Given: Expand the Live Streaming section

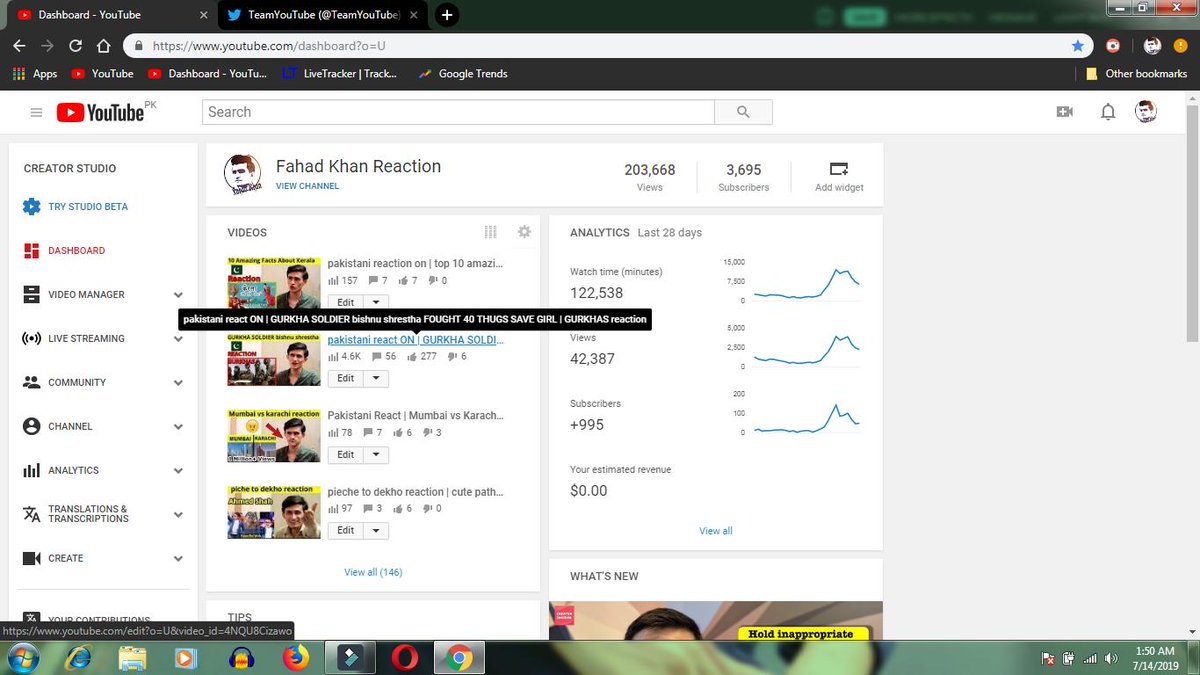Looking at the screenshot, I should coord(178,339).
